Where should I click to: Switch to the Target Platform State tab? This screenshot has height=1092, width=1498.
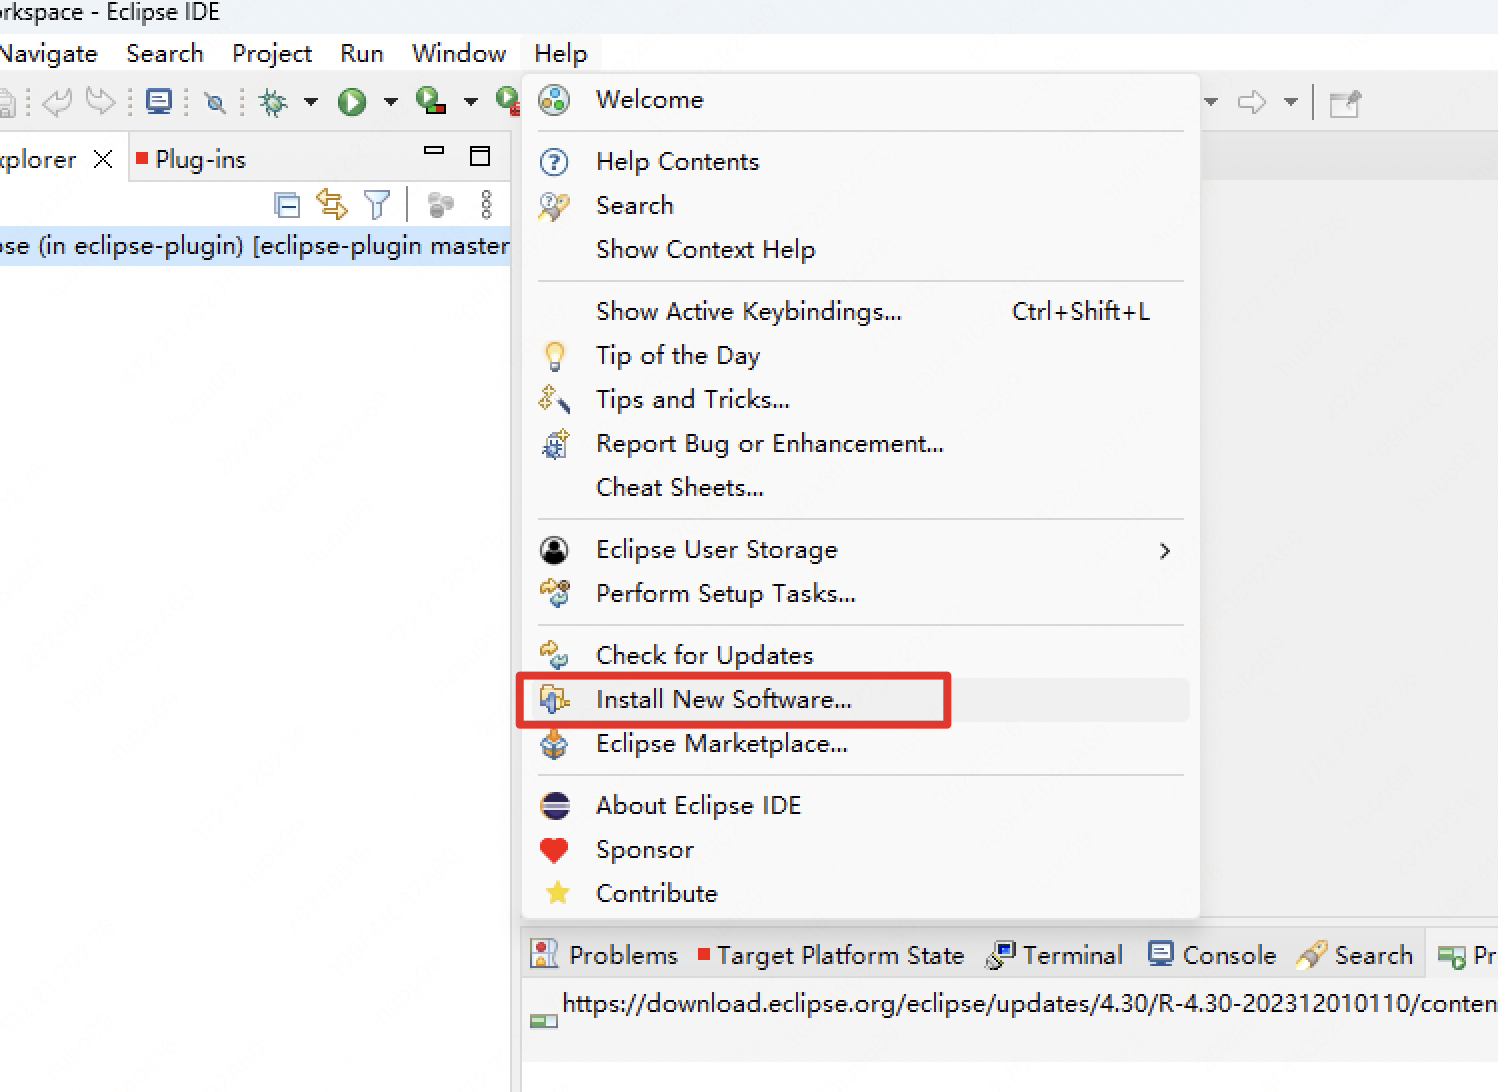tap(831, 955)
